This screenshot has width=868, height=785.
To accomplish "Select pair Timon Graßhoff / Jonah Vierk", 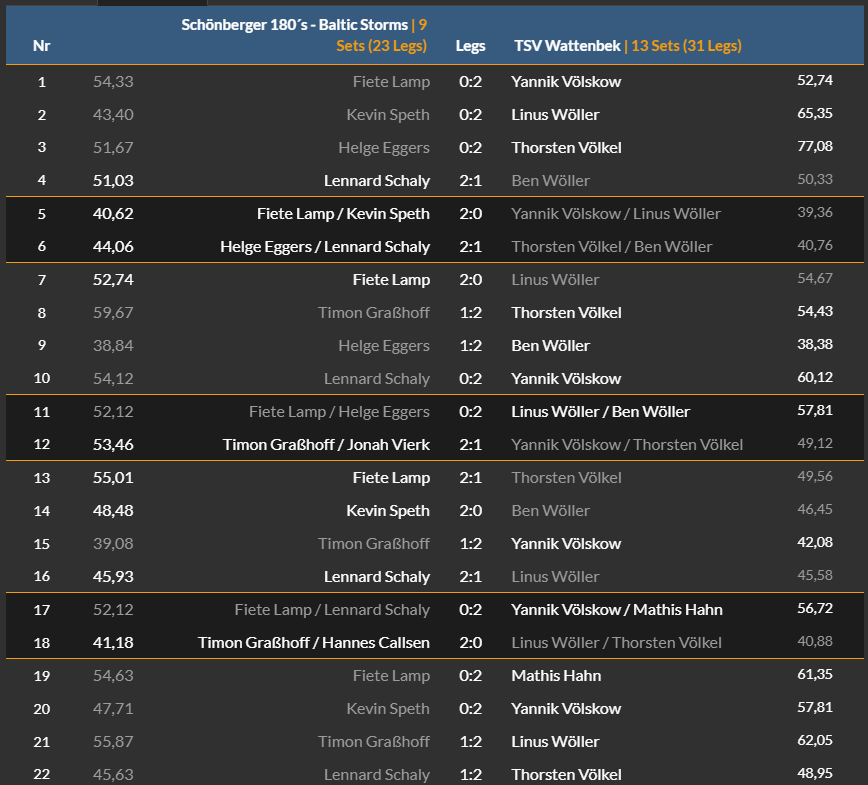I will 326,445.
